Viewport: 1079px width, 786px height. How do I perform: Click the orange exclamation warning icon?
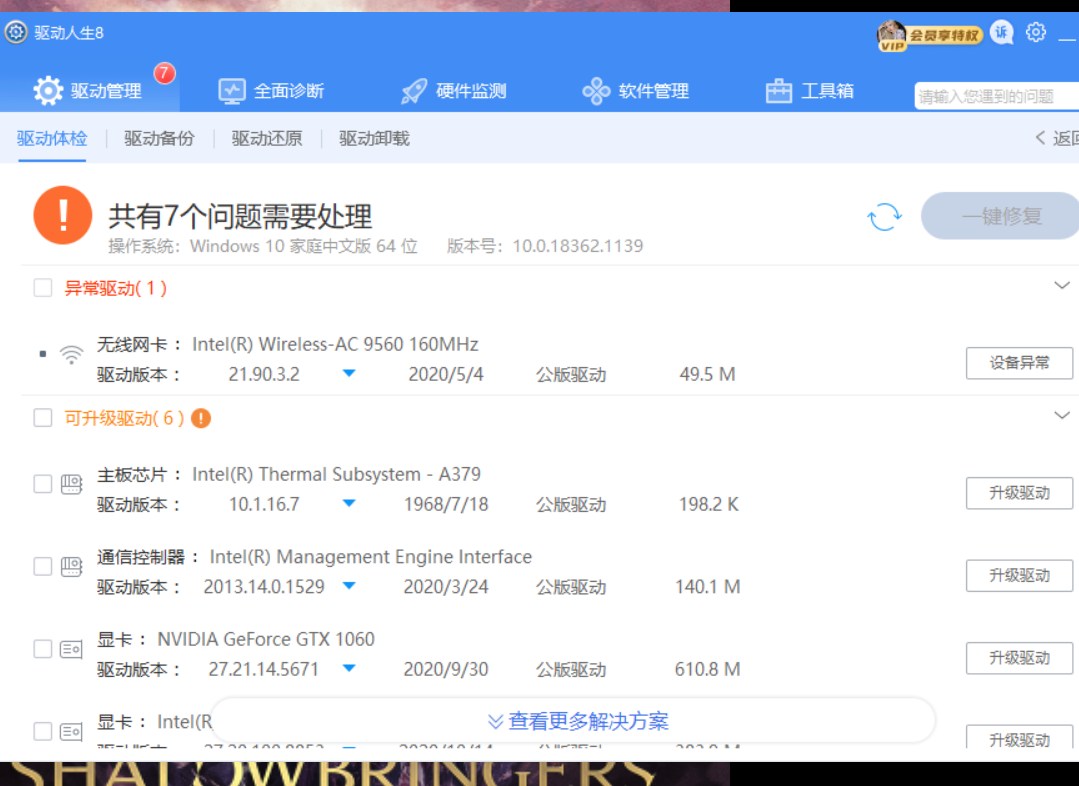point(63,215)
